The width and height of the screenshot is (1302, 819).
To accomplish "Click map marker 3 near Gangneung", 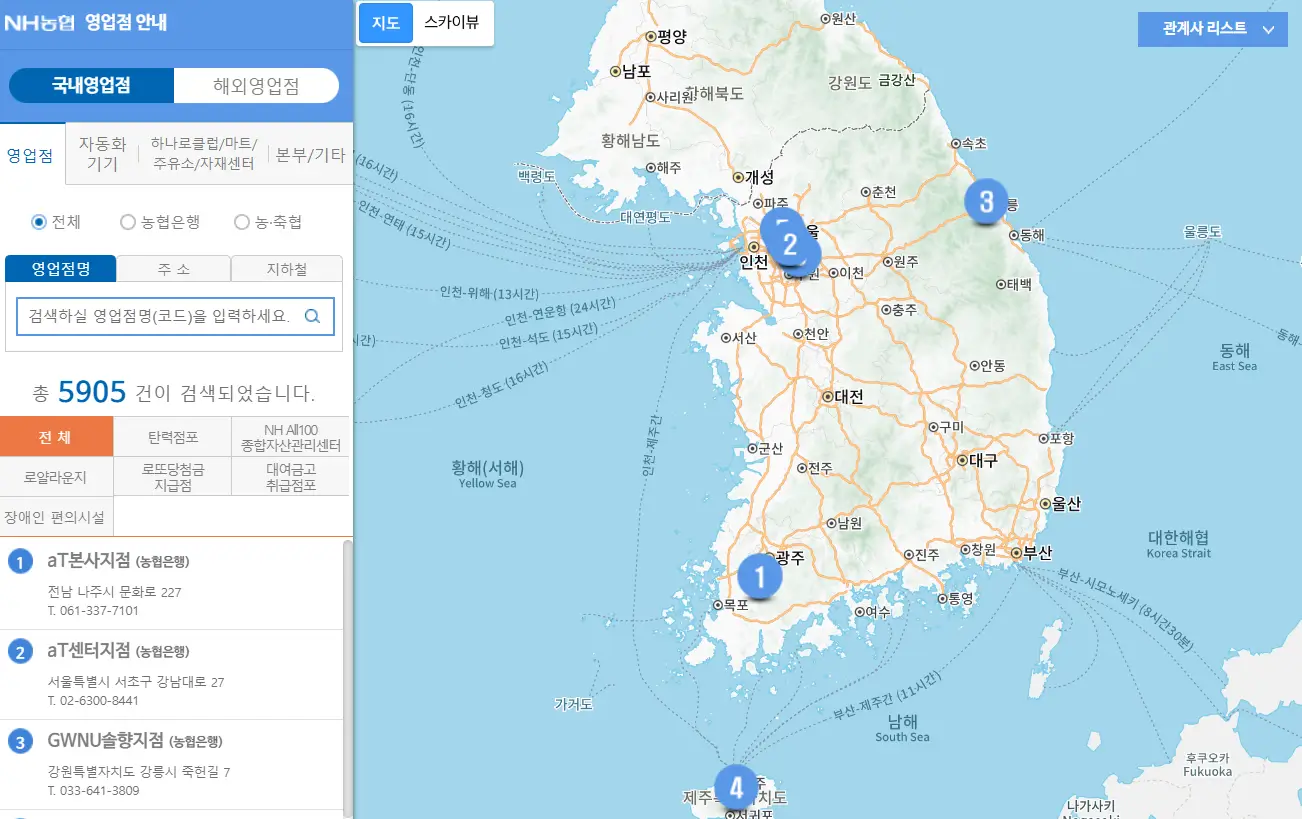I will 987,200.
